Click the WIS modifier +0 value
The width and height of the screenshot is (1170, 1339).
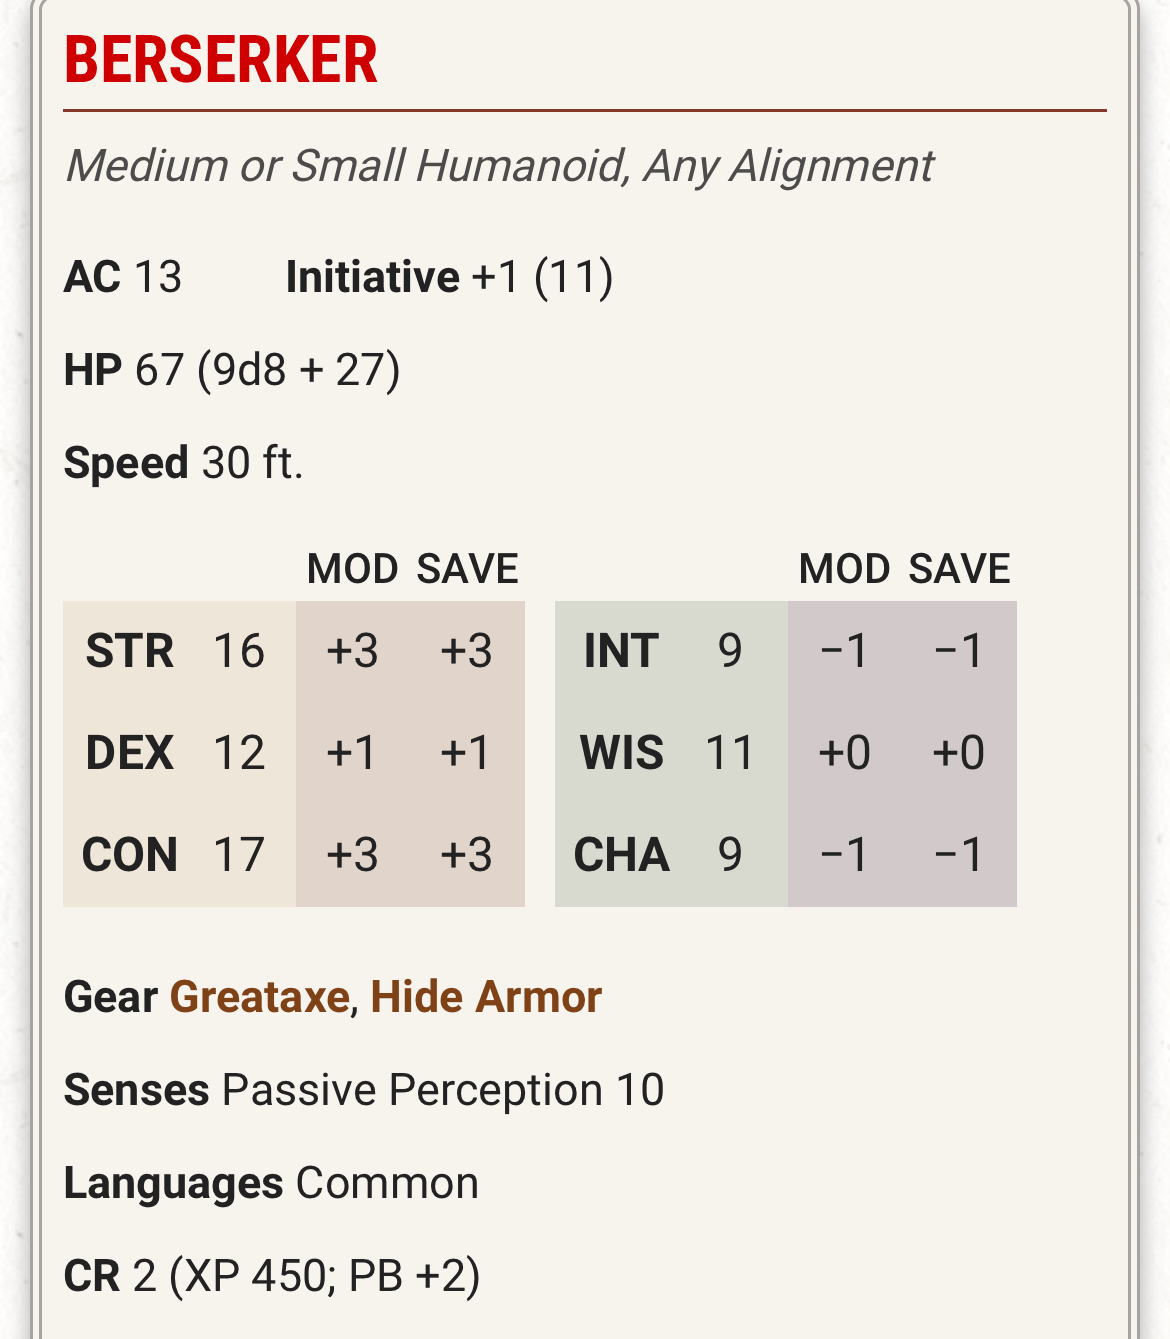pyautogui.click(x=844, y=753)
